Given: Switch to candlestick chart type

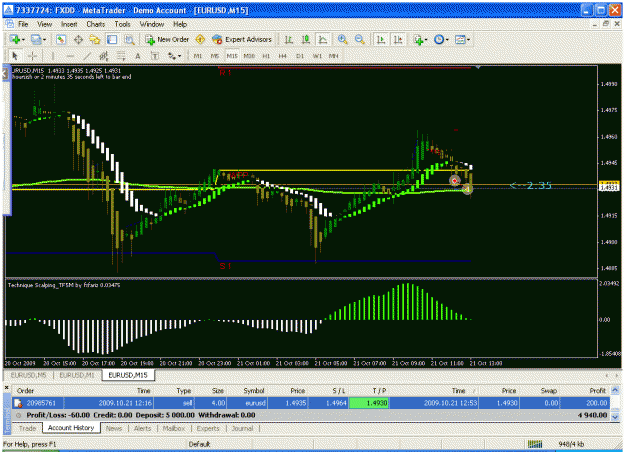Looking at the screenshot, I should (306, 39).
